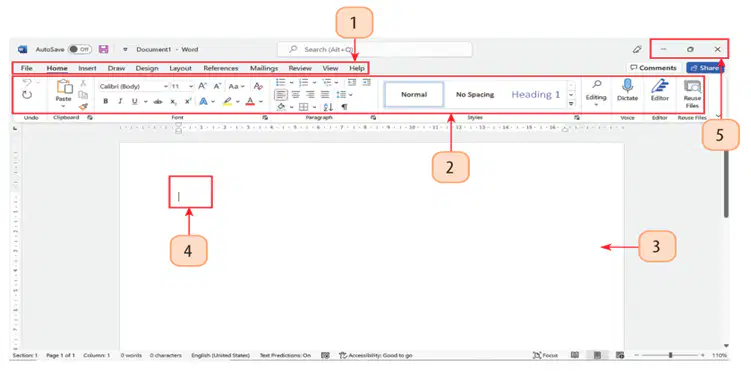Open the Editor pen icon

(x=660, y=86)
